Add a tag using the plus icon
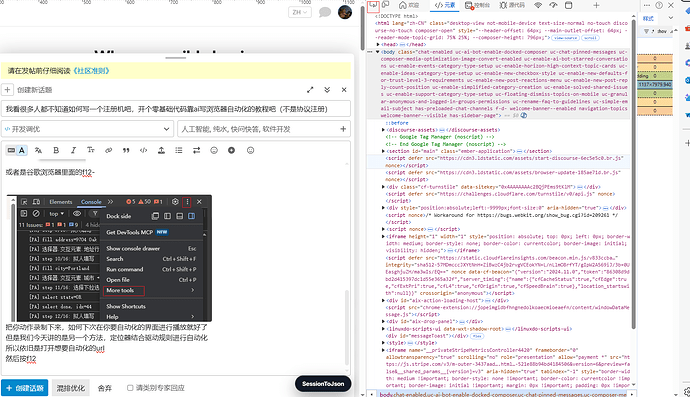This screenshot has width=690, height=397. coord(343,129)
